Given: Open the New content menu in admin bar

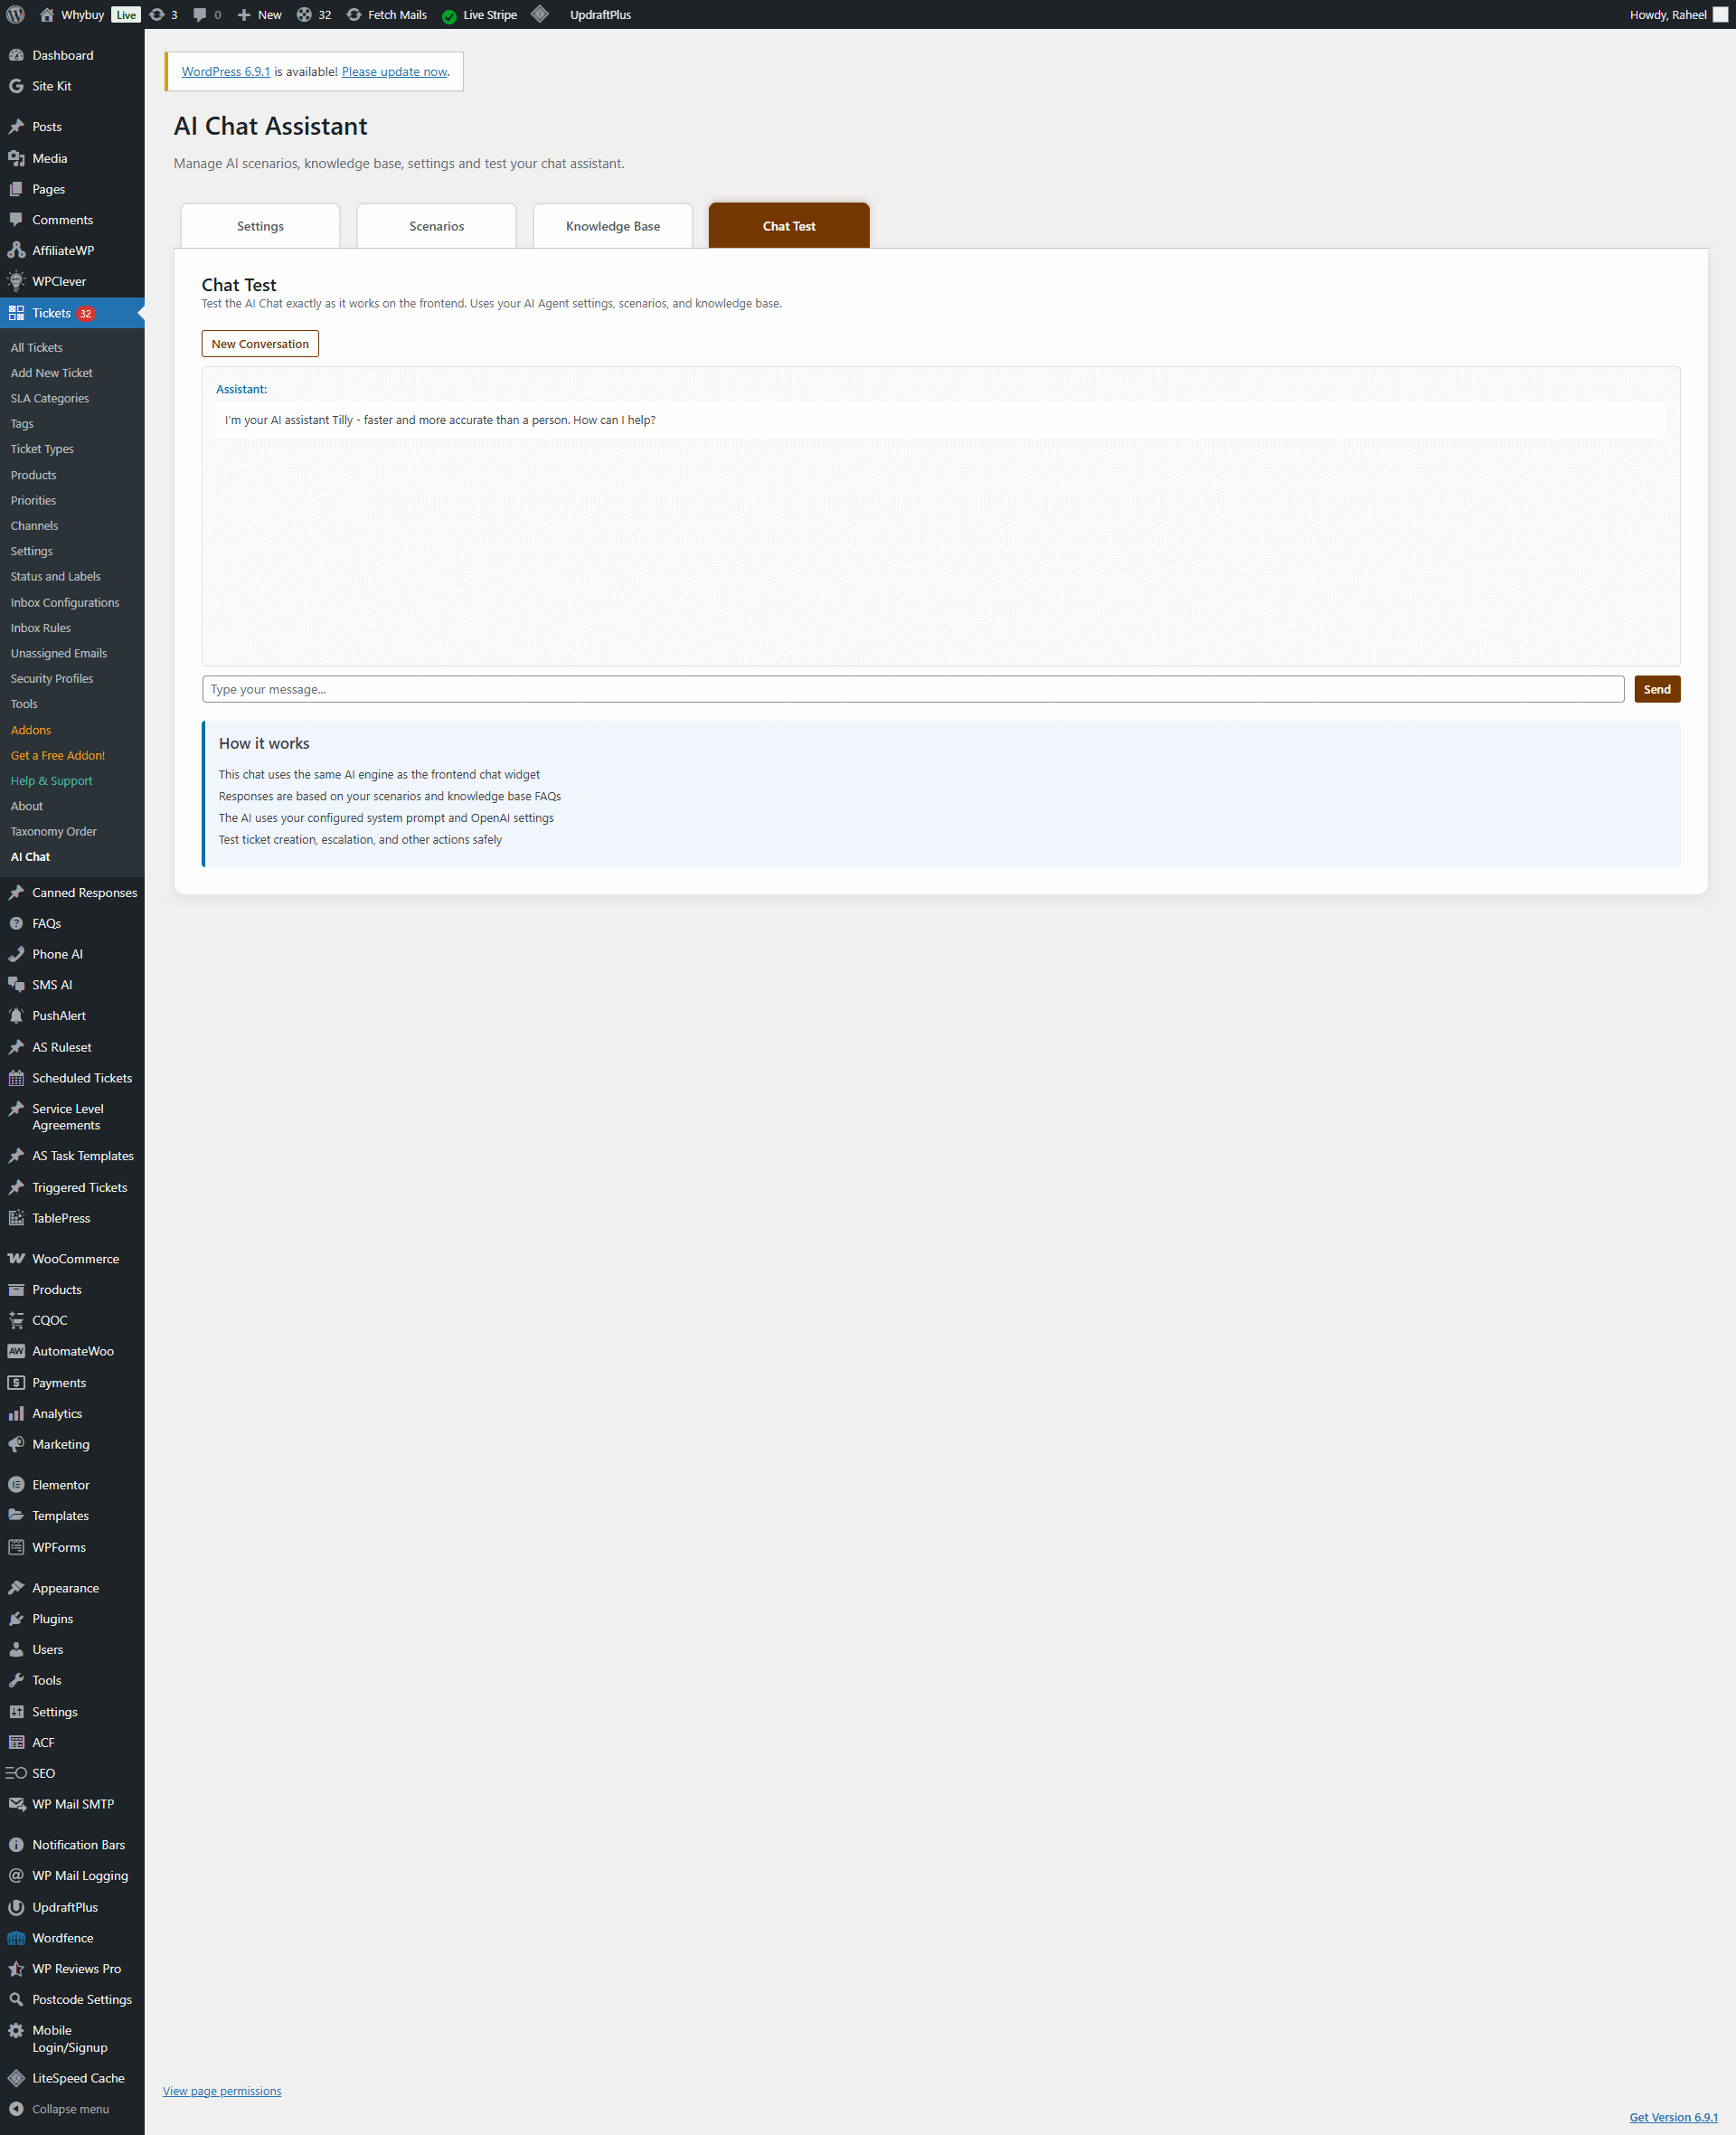Looking at the screenshot, I should tap(260, 15).
